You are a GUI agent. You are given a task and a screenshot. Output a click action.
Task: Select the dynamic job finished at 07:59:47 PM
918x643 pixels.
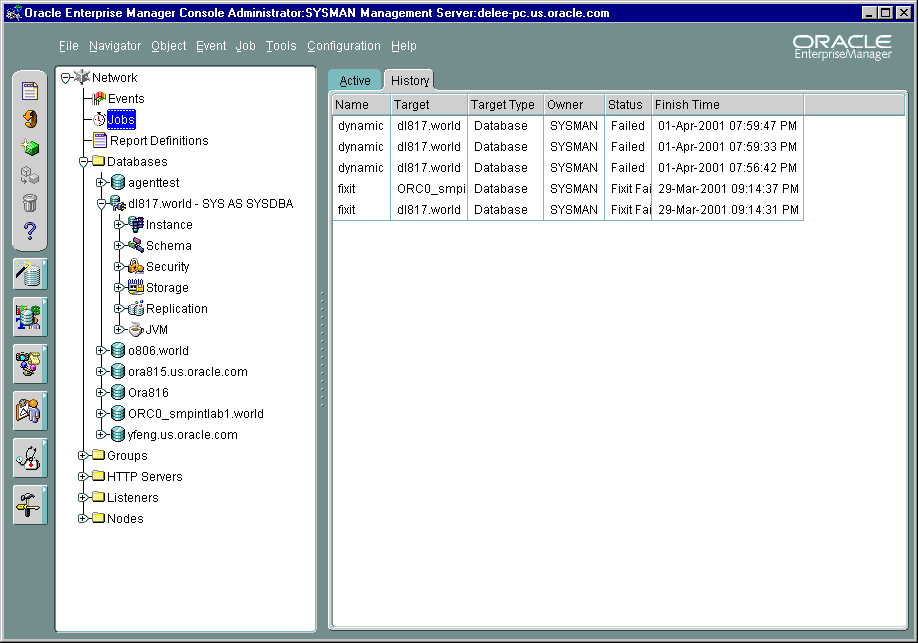[x=568, y=125]
